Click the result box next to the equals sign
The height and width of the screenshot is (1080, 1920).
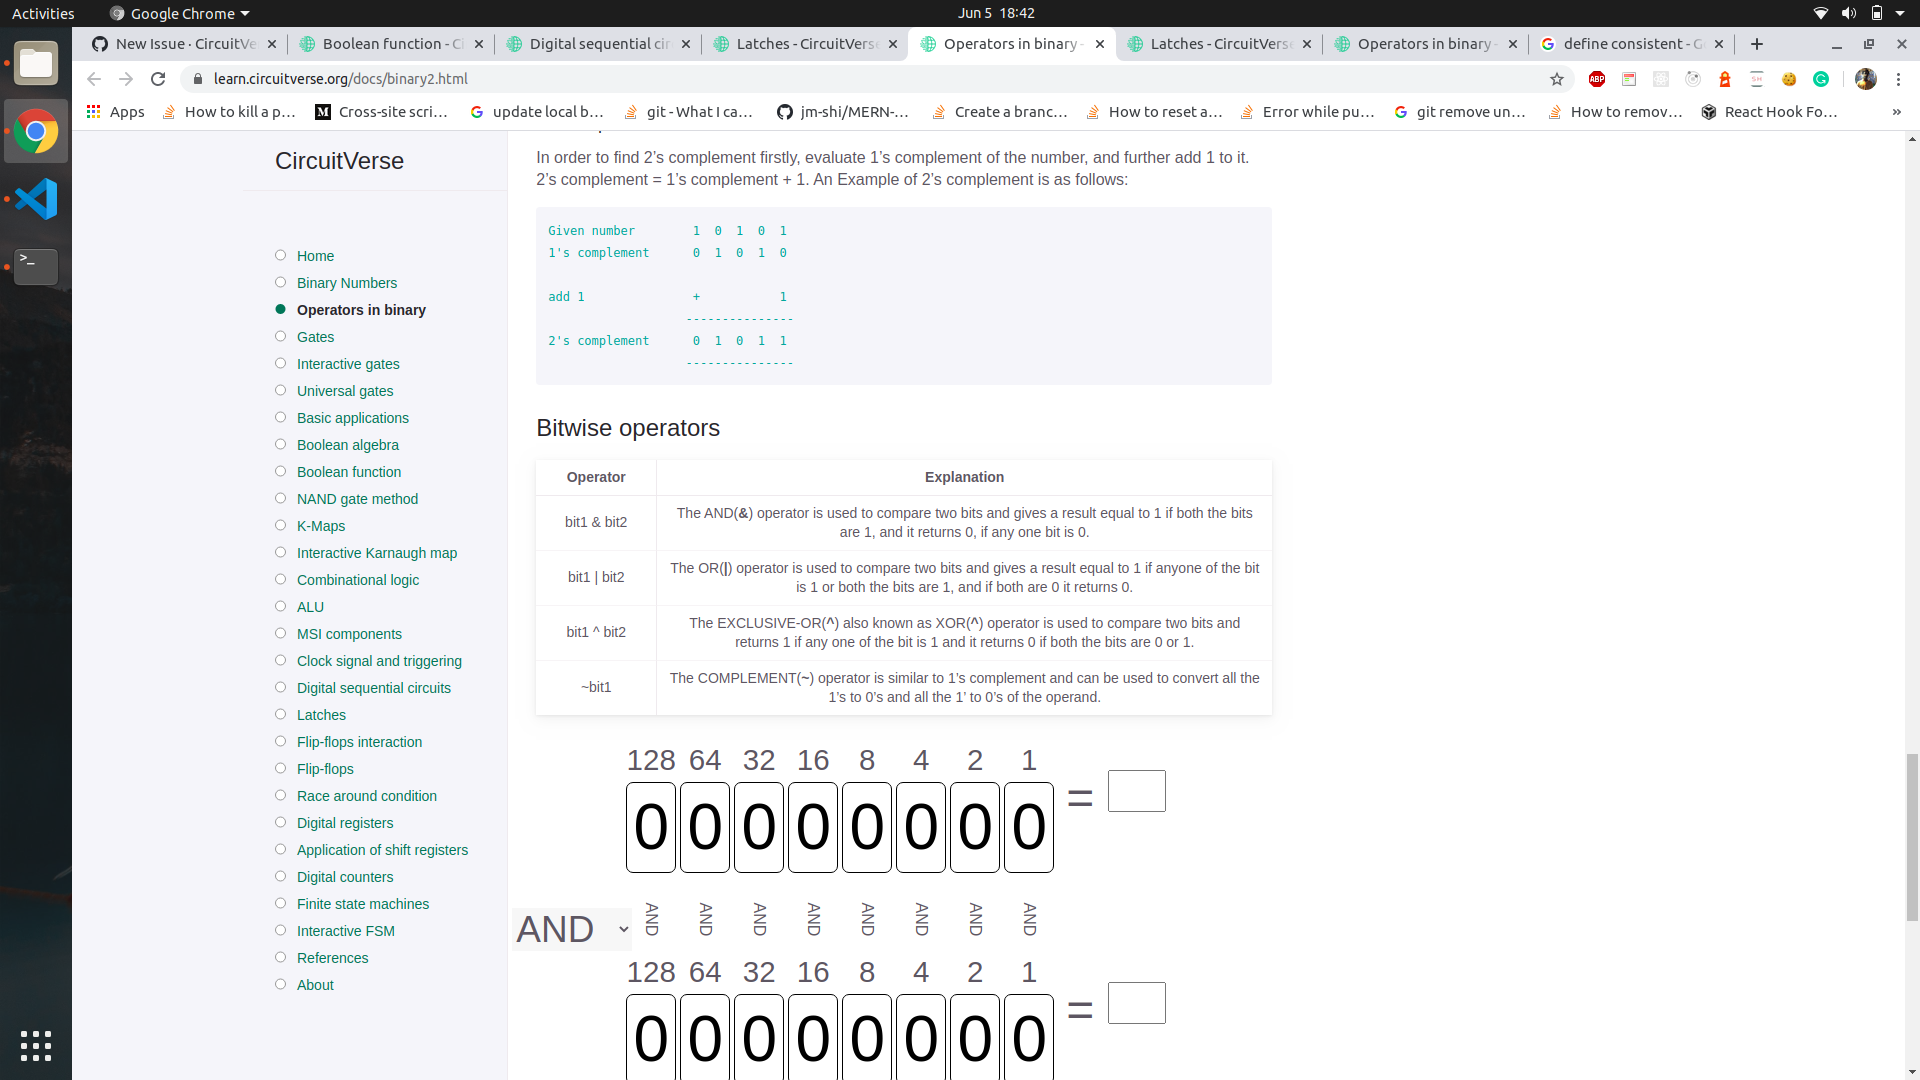pyautogui.click(x=1137, y=790)
